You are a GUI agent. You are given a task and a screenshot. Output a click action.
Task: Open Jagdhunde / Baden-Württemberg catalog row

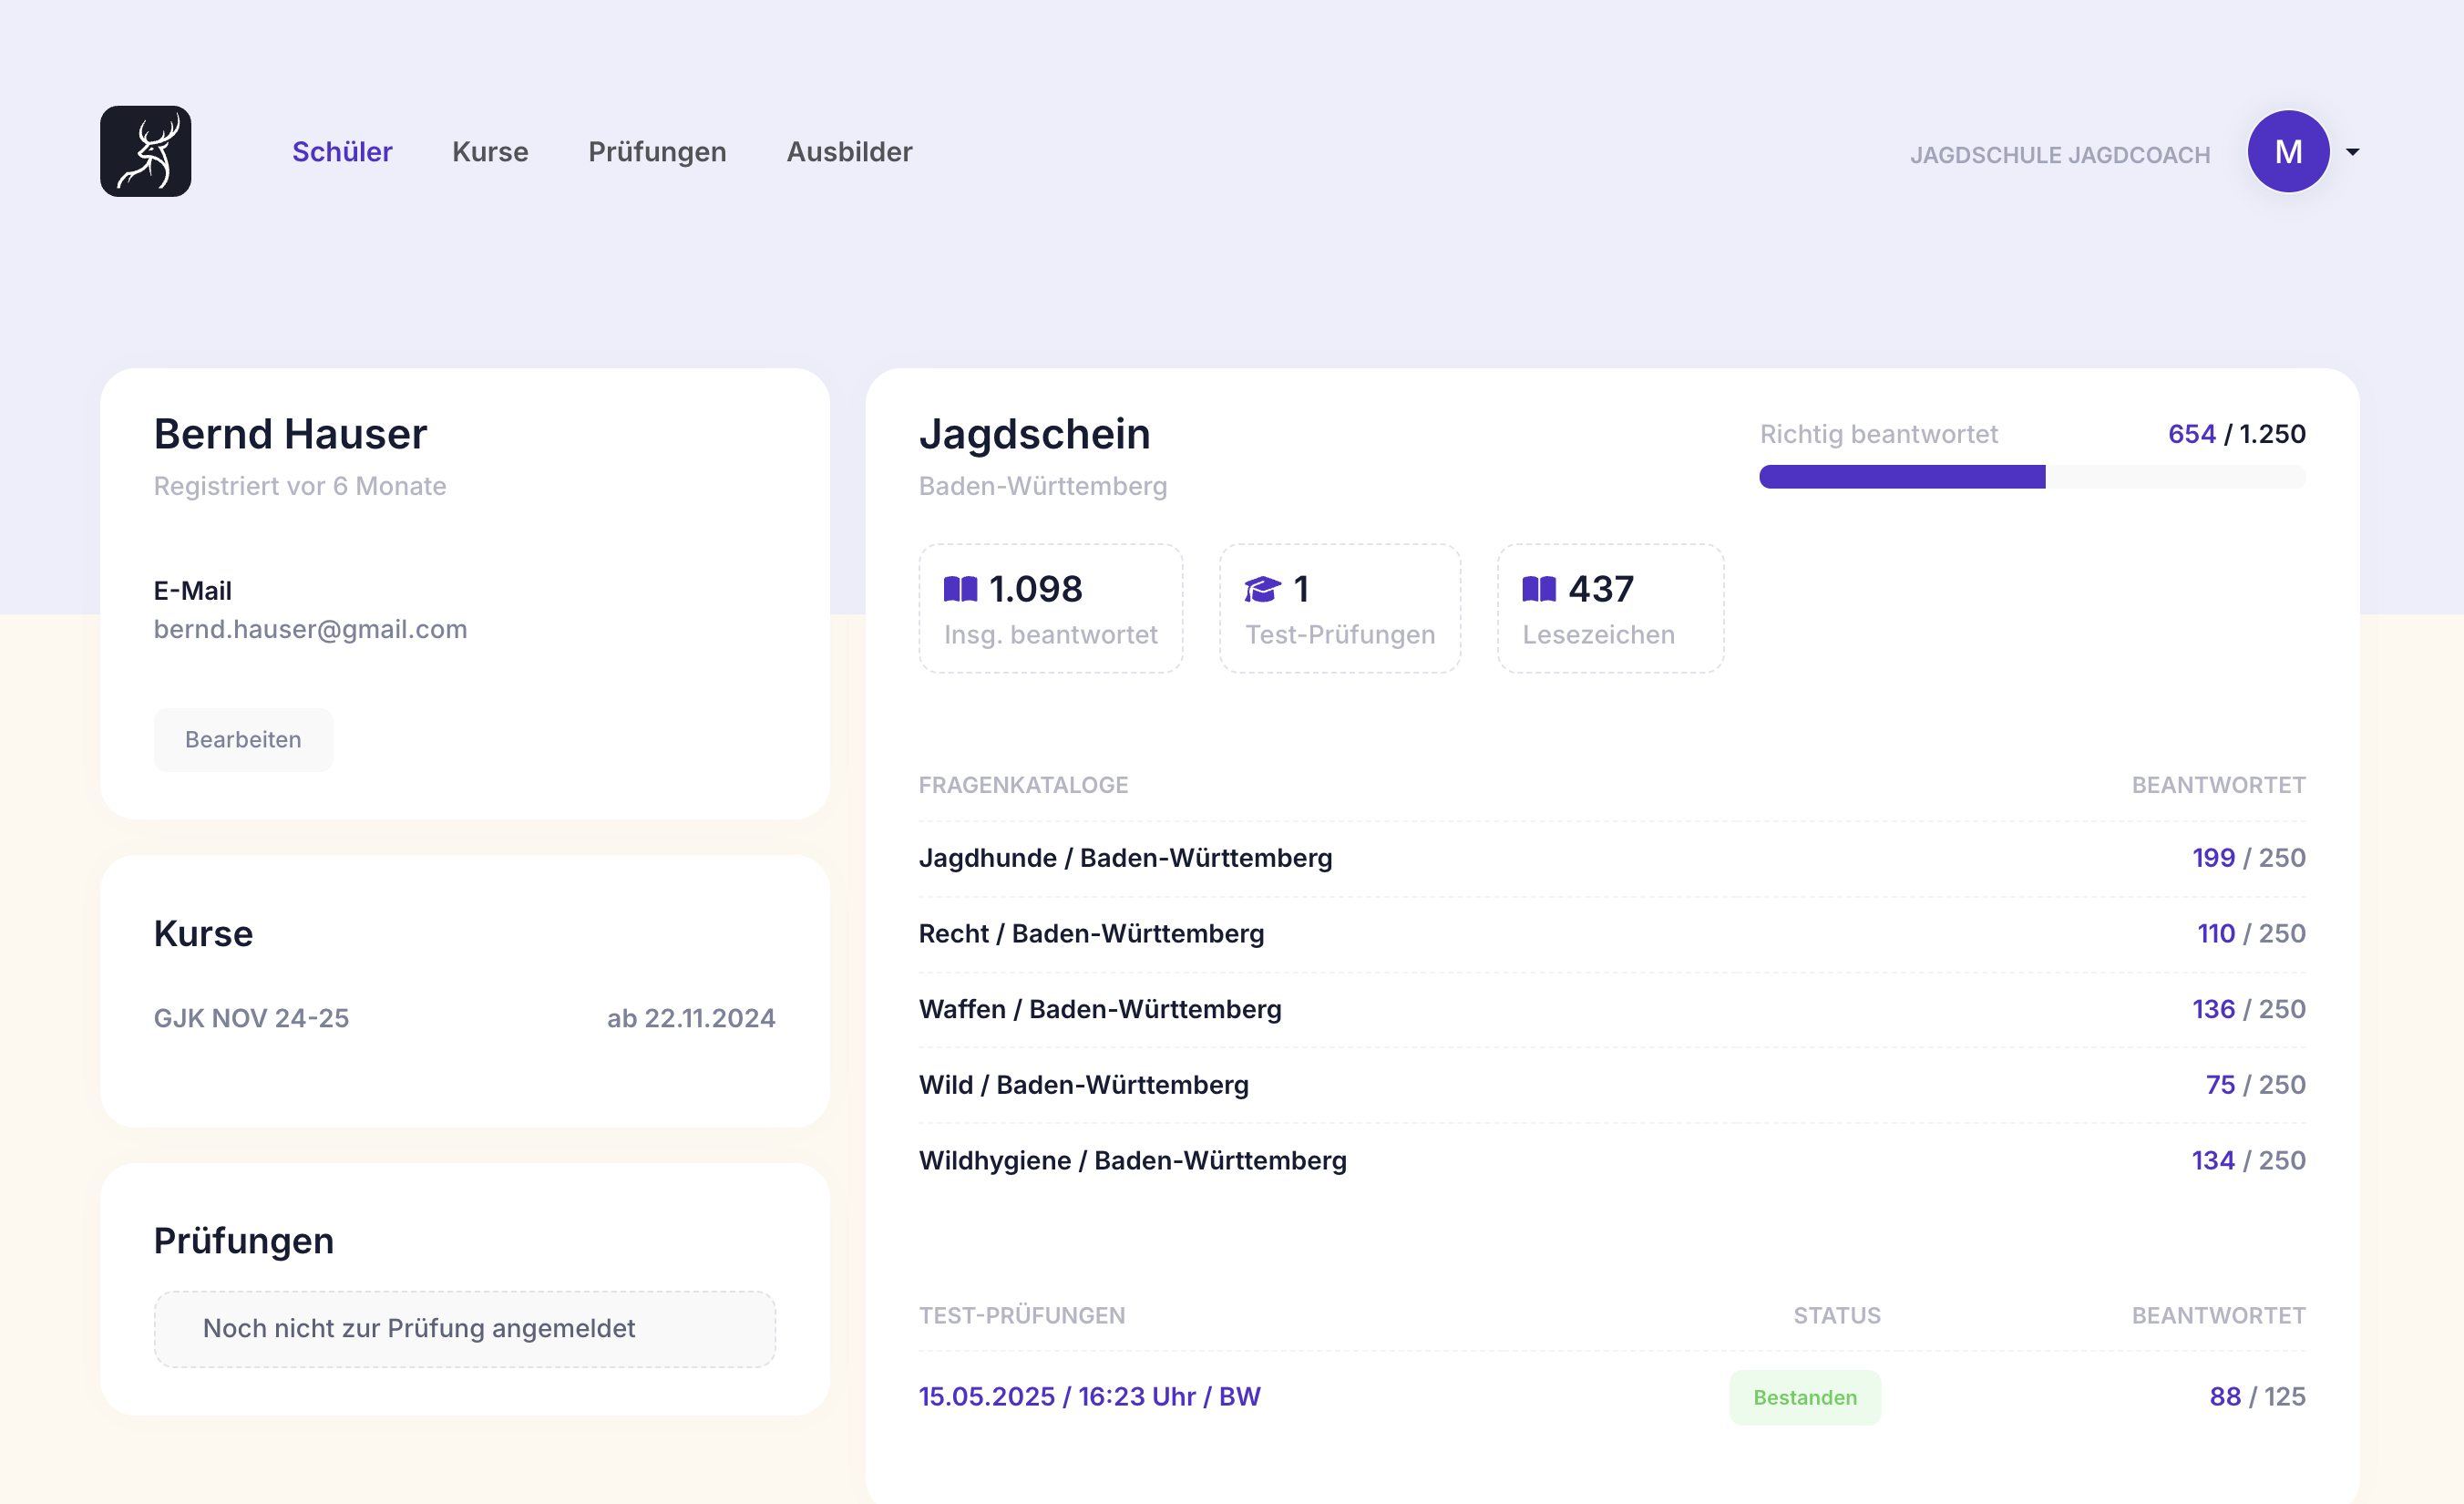point(1125,857)
